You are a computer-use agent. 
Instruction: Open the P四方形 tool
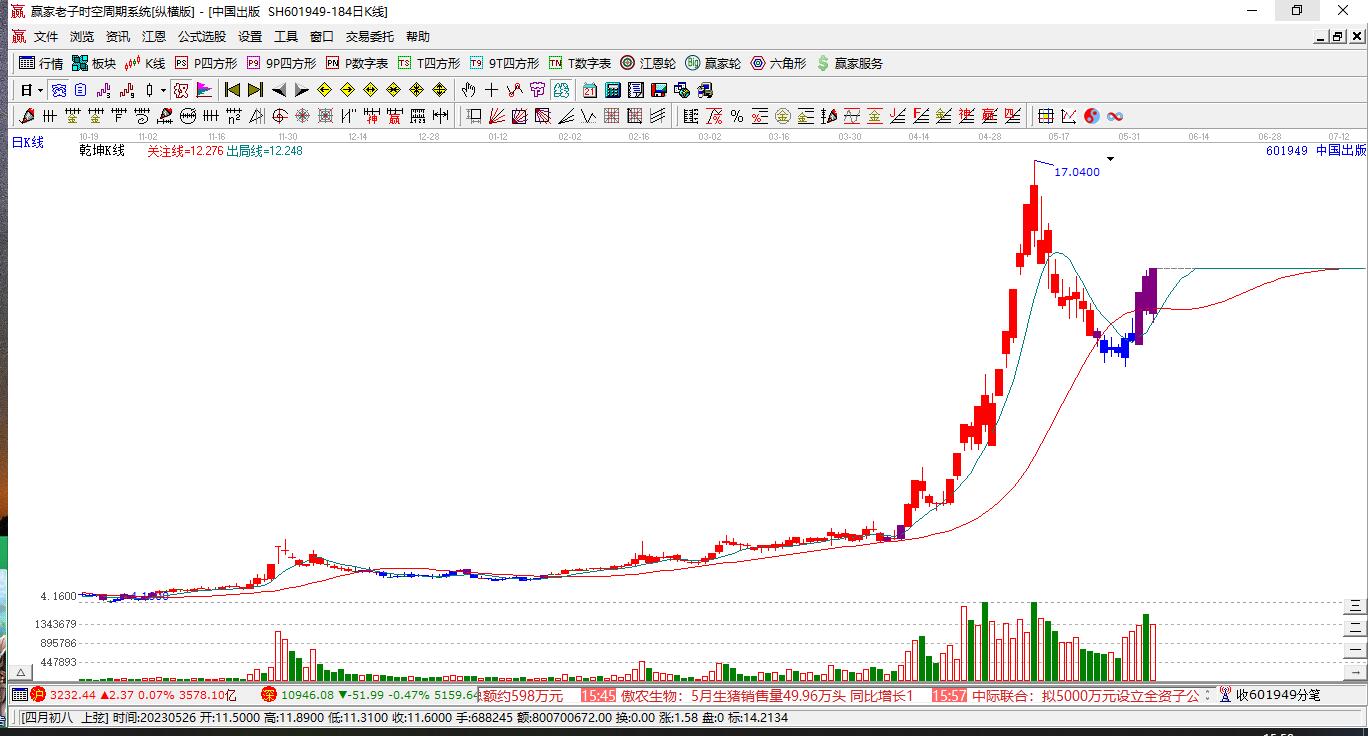(x=206, y=63)
